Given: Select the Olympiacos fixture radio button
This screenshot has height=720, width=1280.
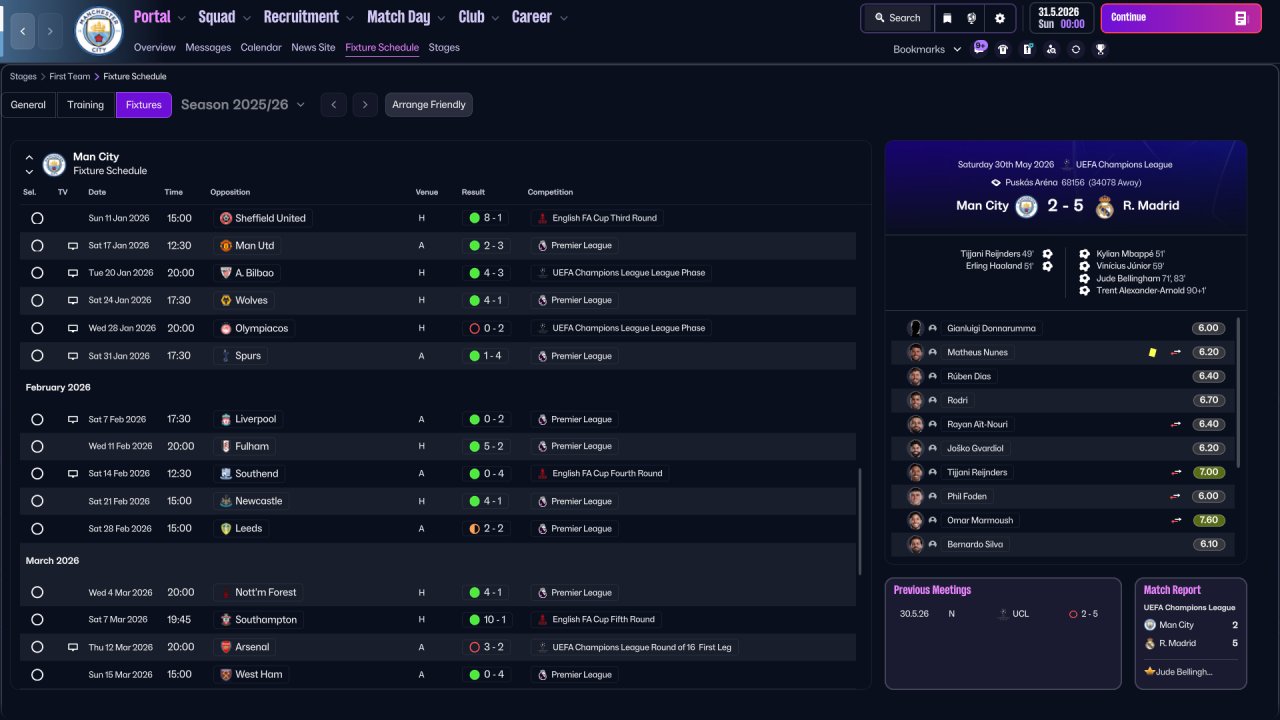Looking at the screenshot, I should pos(37,328).
